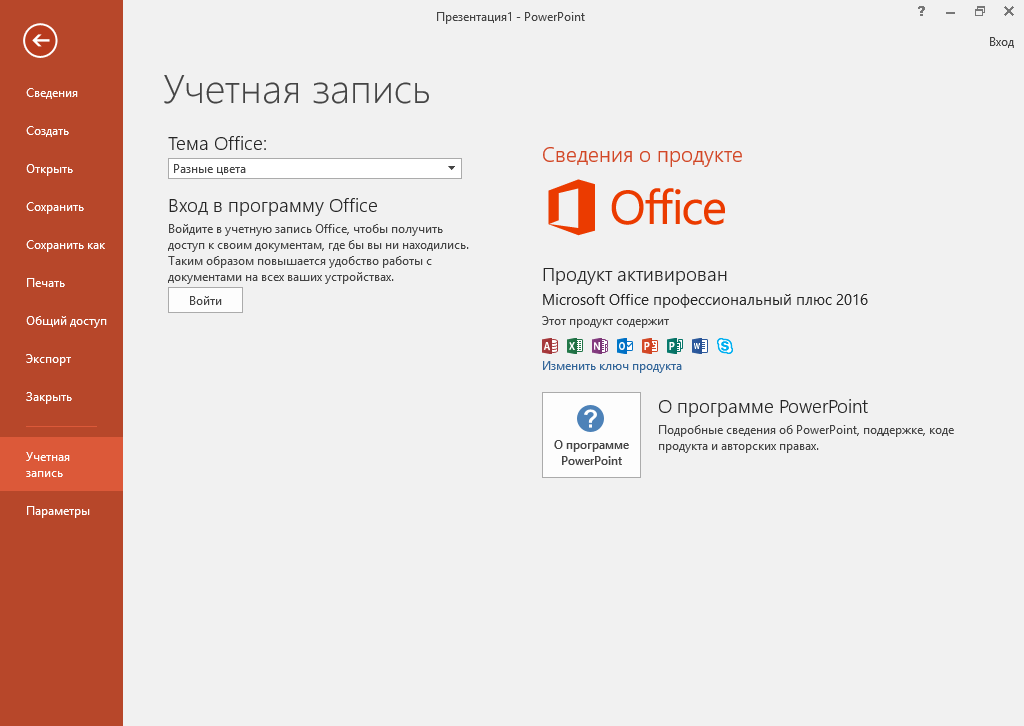1024x726 pixels.
Task: Click the Excel icon in product contents
Action: pos(574,346)
